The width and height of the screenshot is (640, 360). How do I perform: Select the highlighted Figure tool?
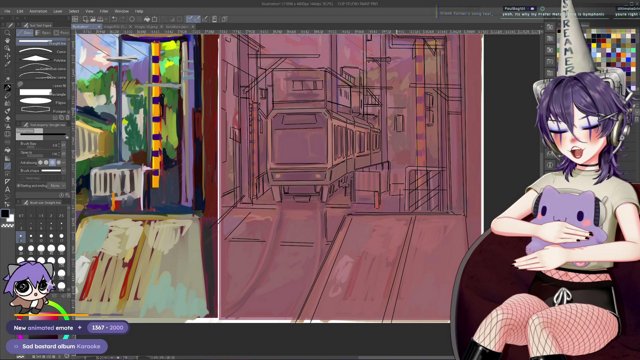[x=7, y=166]
